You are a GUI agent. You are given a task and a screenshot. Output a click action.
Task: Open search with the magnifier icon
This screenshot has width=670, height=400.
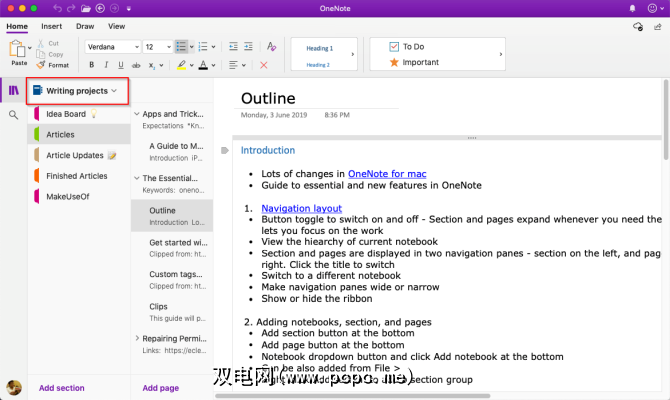14,115
